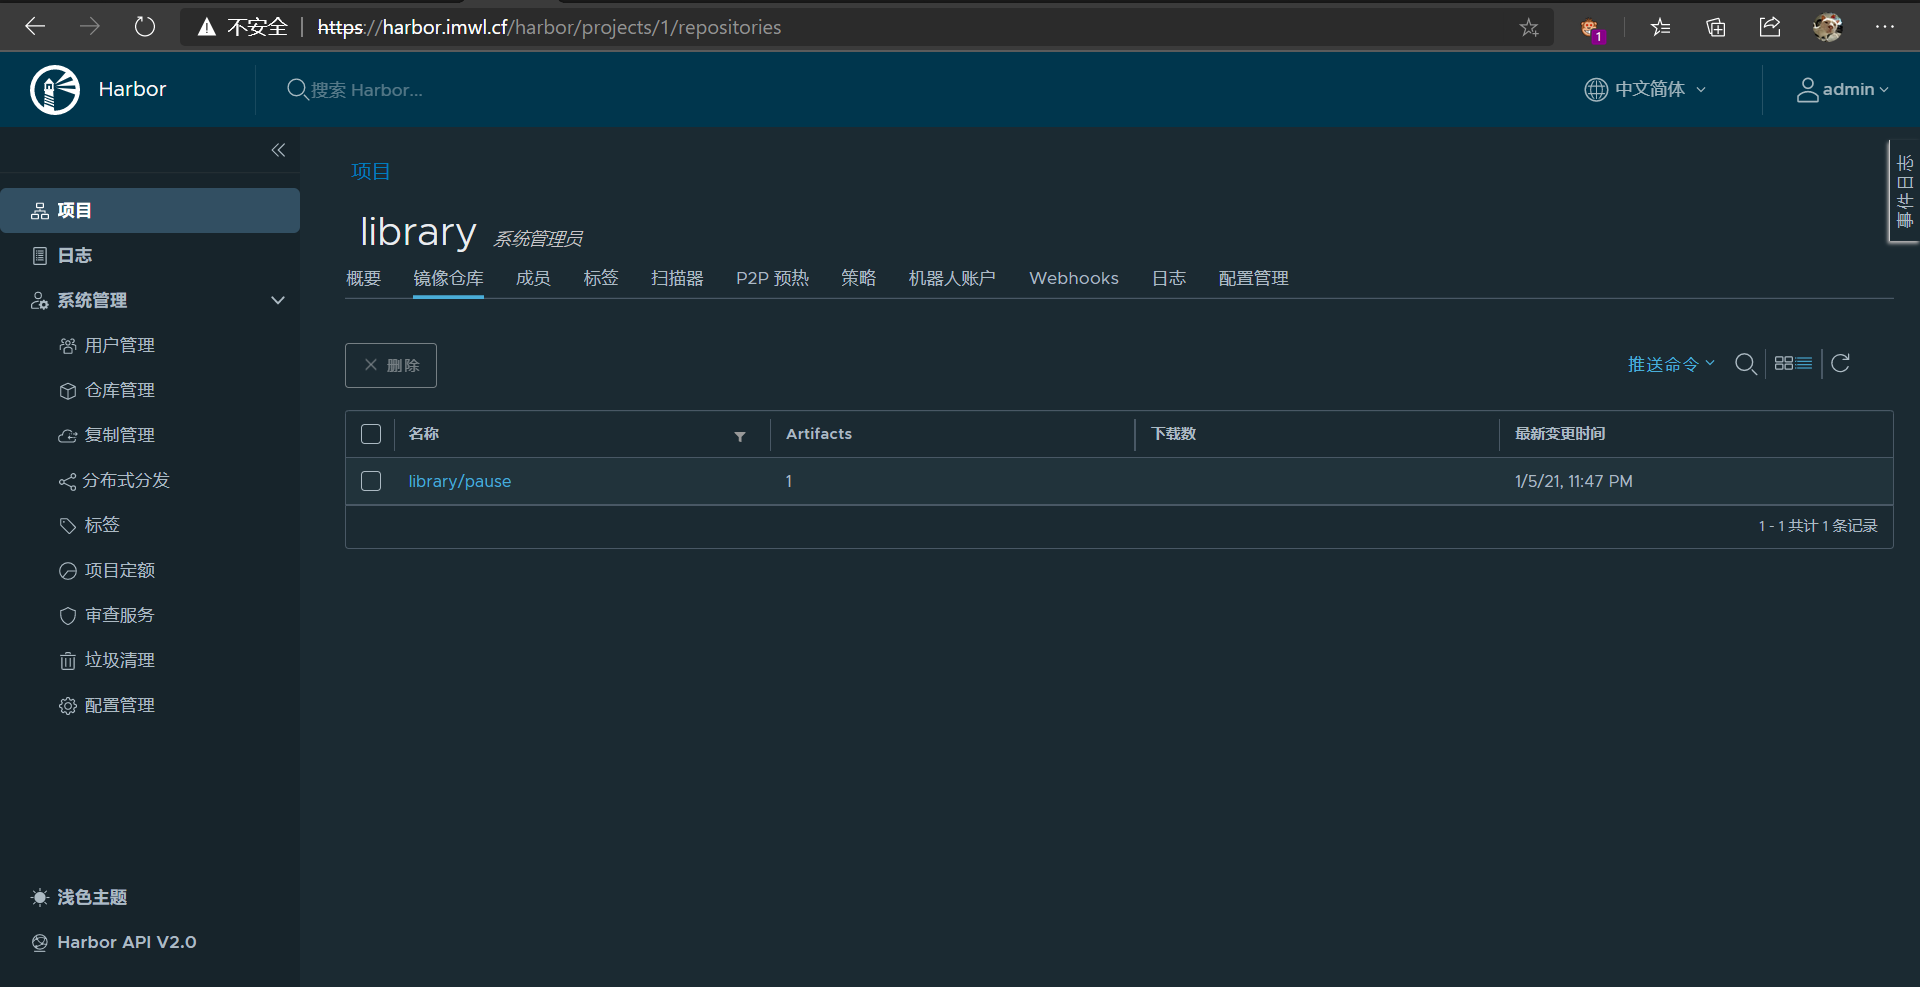The image size is (1920, 987).
Task: Switch to card view icon
Action: [1783, 364]
